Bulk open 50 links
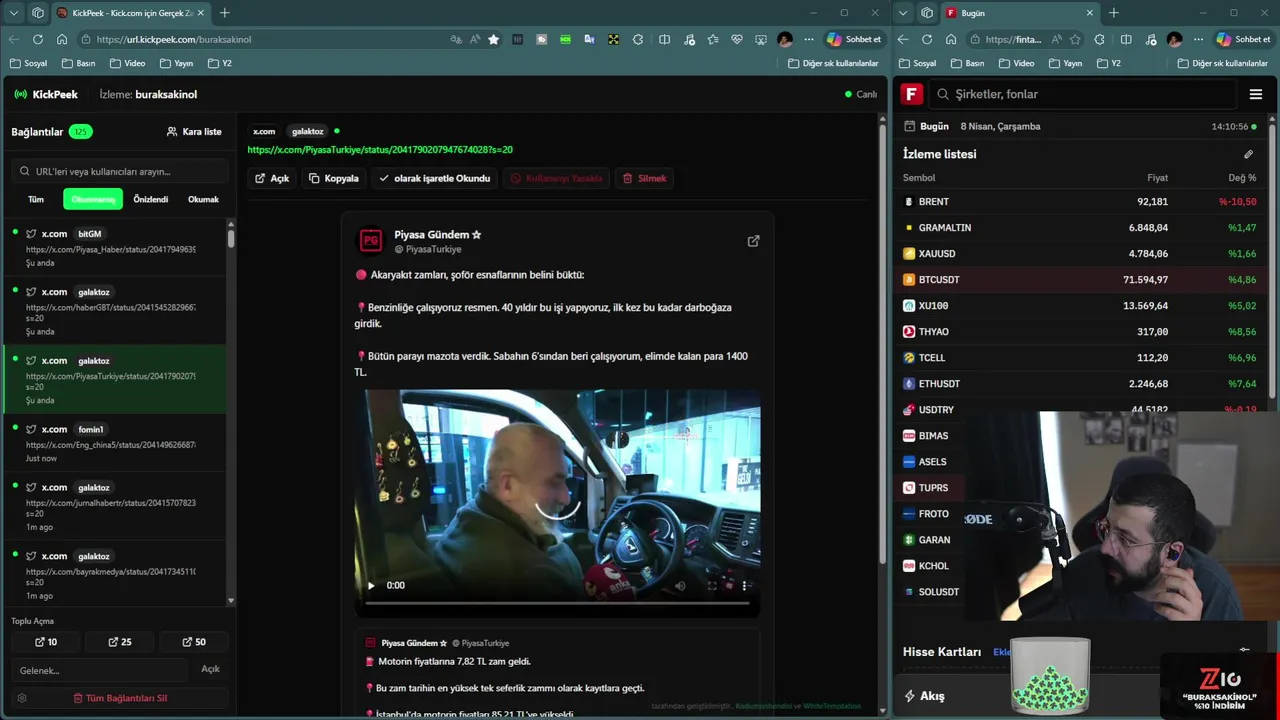 (x=194, y=642)
